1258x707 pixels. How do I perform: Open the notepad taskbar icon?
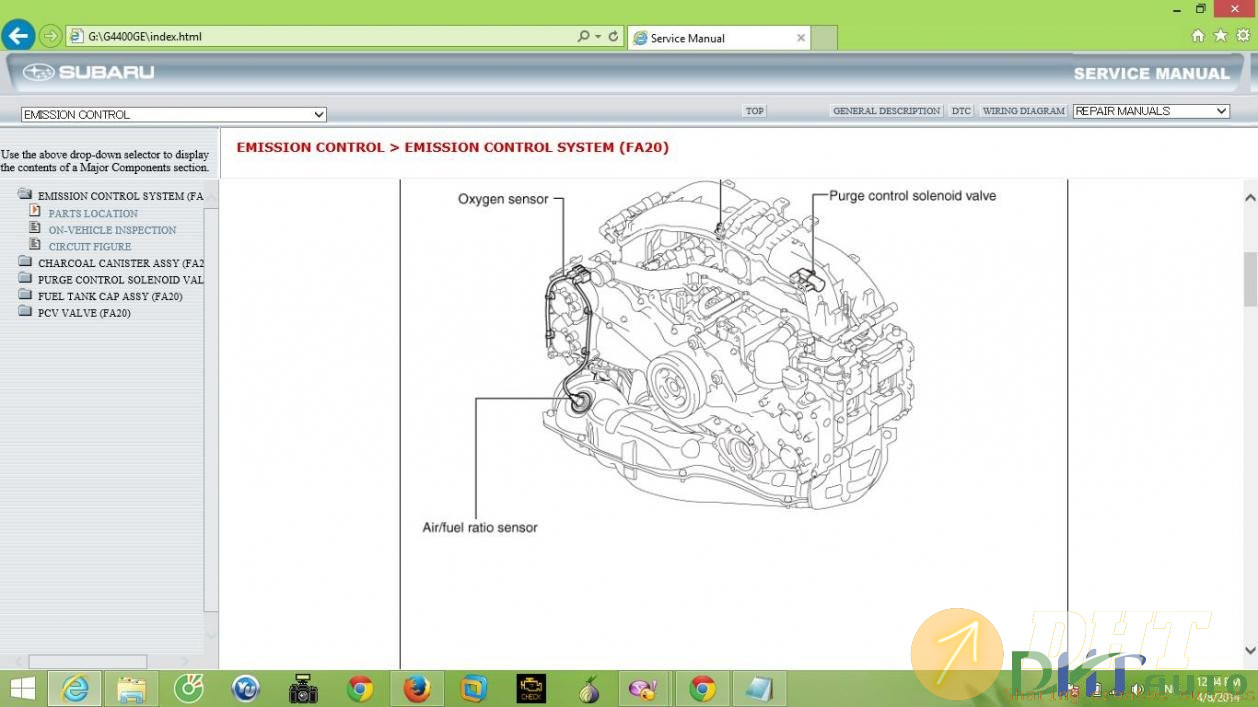tap(760, 689)
